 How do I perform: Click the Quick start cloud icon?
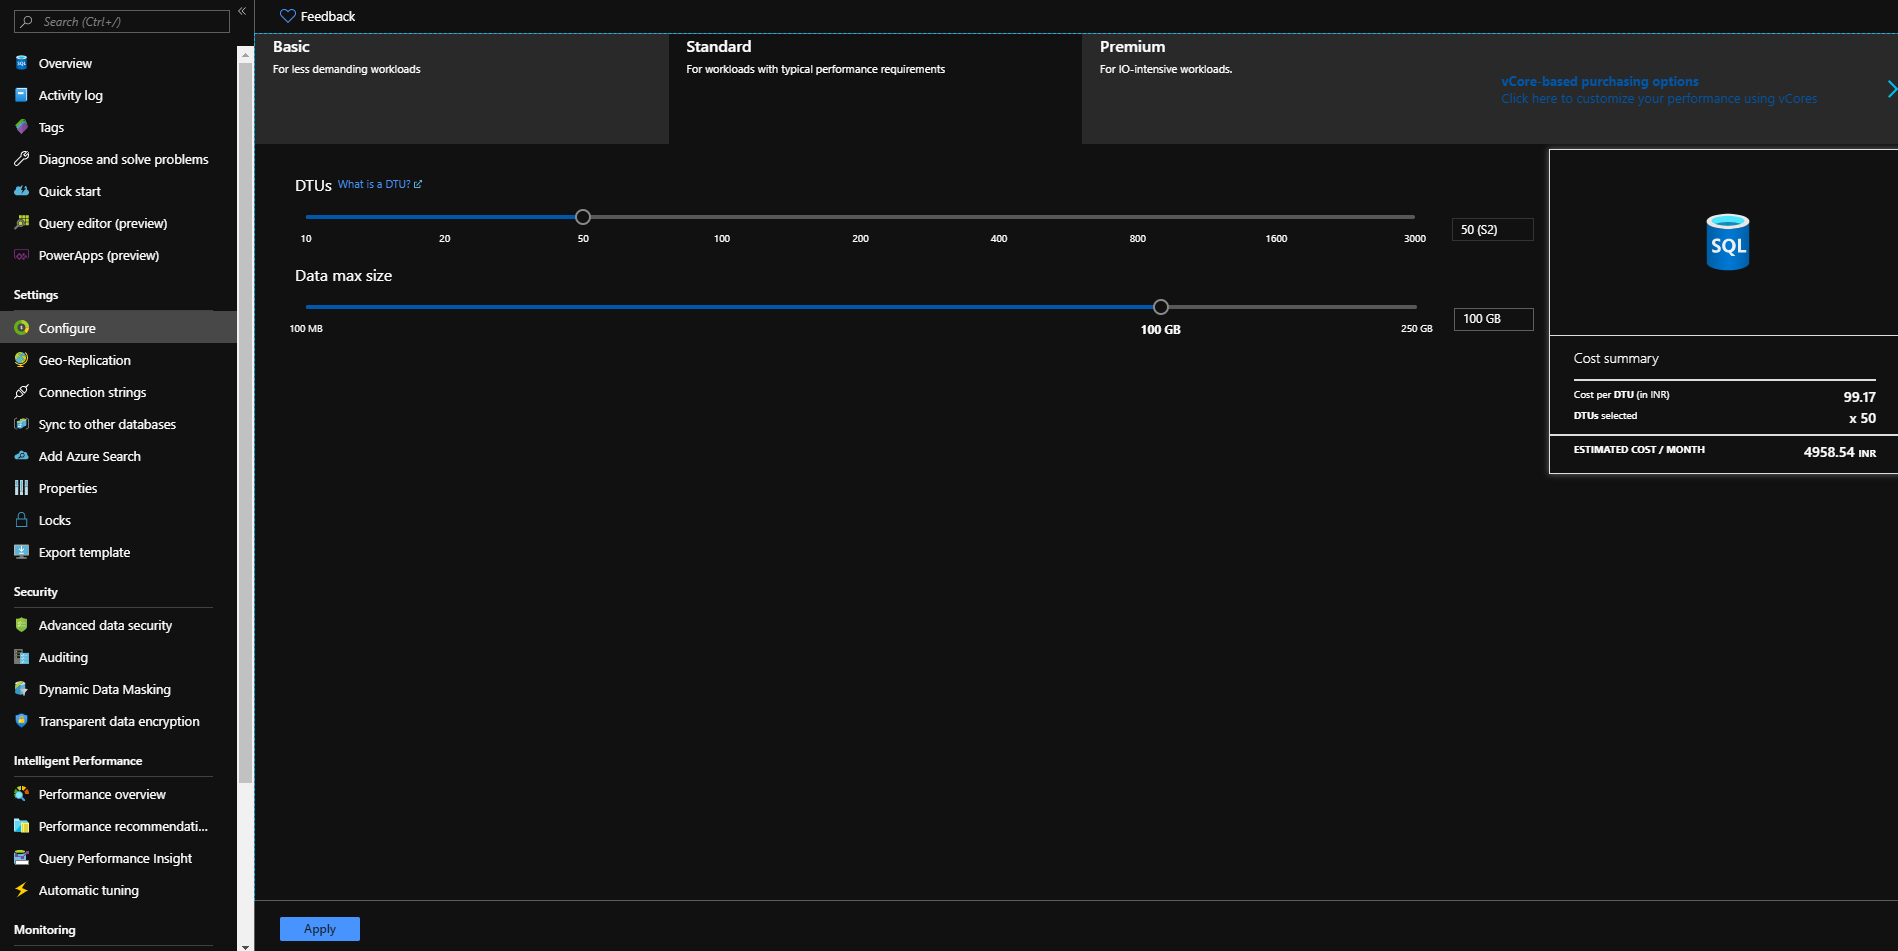pyautogui.click(x=21, y=191)
